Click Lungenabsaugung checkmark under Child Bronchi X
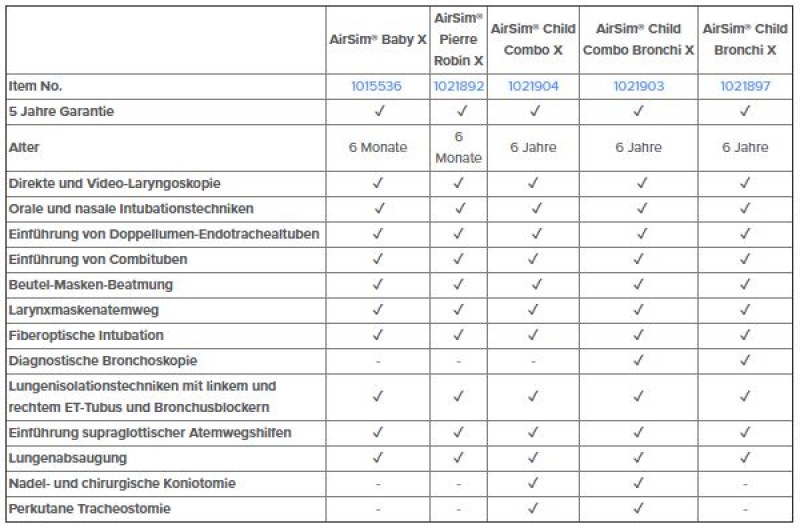Image resolution: width=800 pixels, height=528 pixels. pyautogui.click(x=745, y=458)
